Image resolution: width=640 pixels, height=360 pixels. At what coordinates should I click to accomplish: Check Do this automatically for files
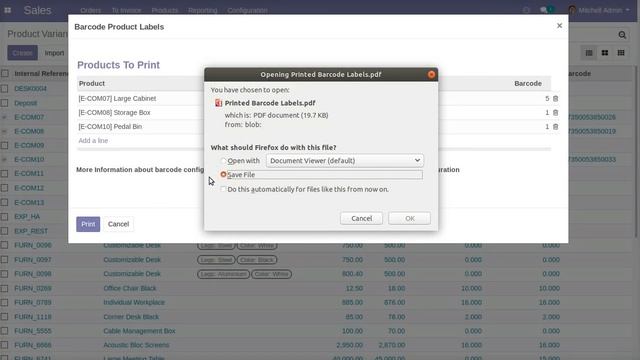coord(223,189)
